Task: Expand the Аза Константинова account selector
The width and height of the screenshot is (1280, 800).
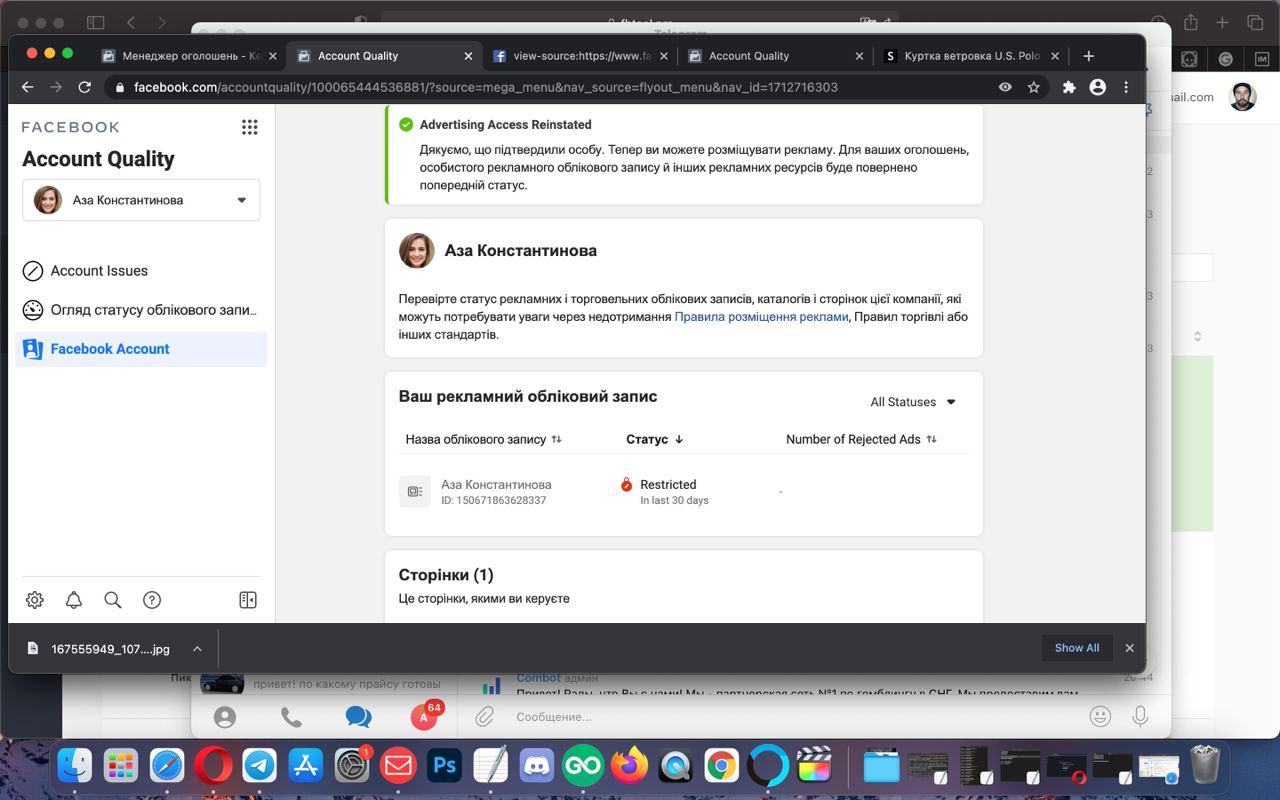Action: click(141, 200)
